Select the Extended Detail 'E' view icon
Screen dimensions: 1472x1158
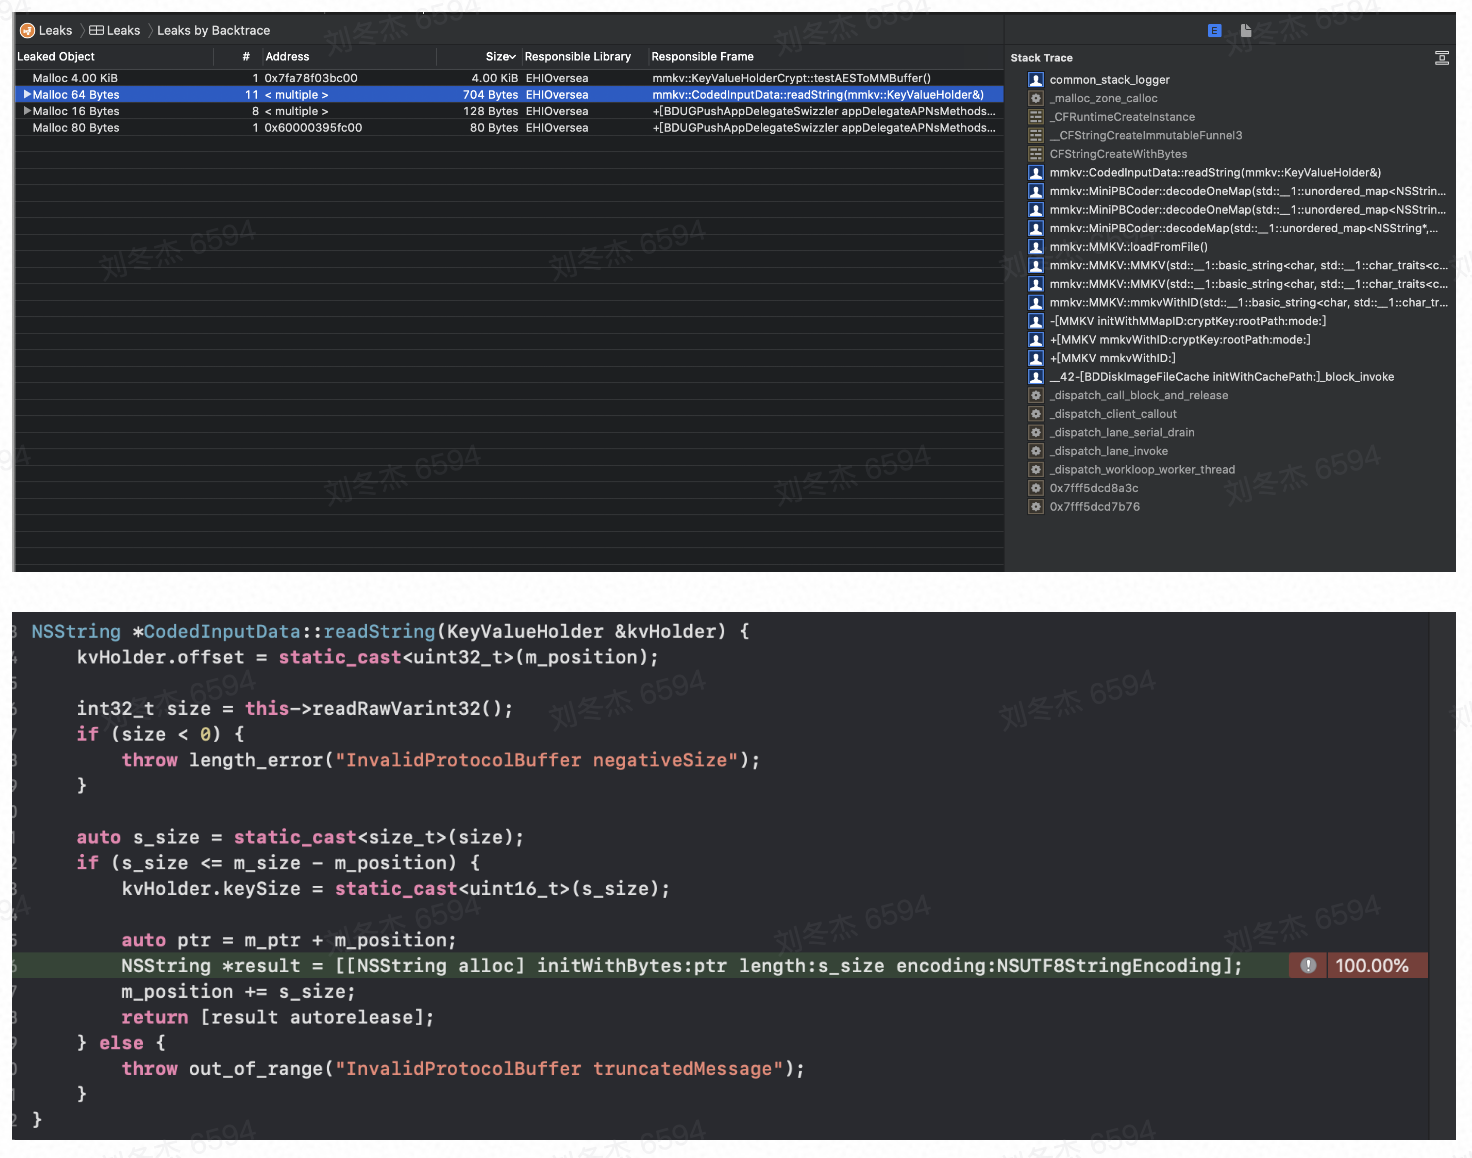(1213, 30)
